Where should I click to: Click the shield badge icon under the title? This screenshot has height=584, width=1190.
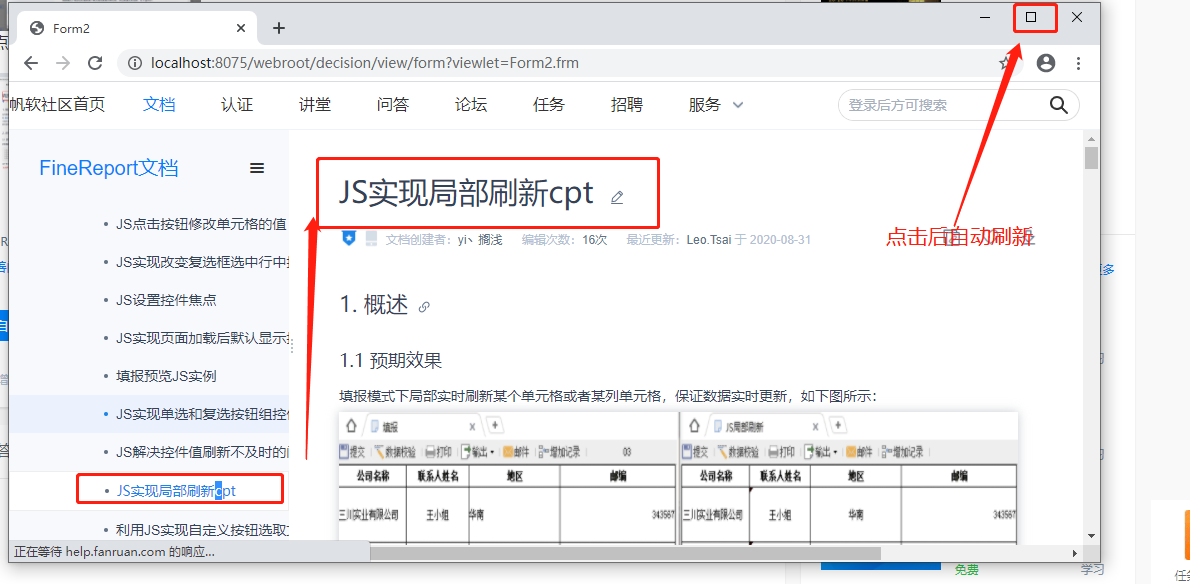348,238
